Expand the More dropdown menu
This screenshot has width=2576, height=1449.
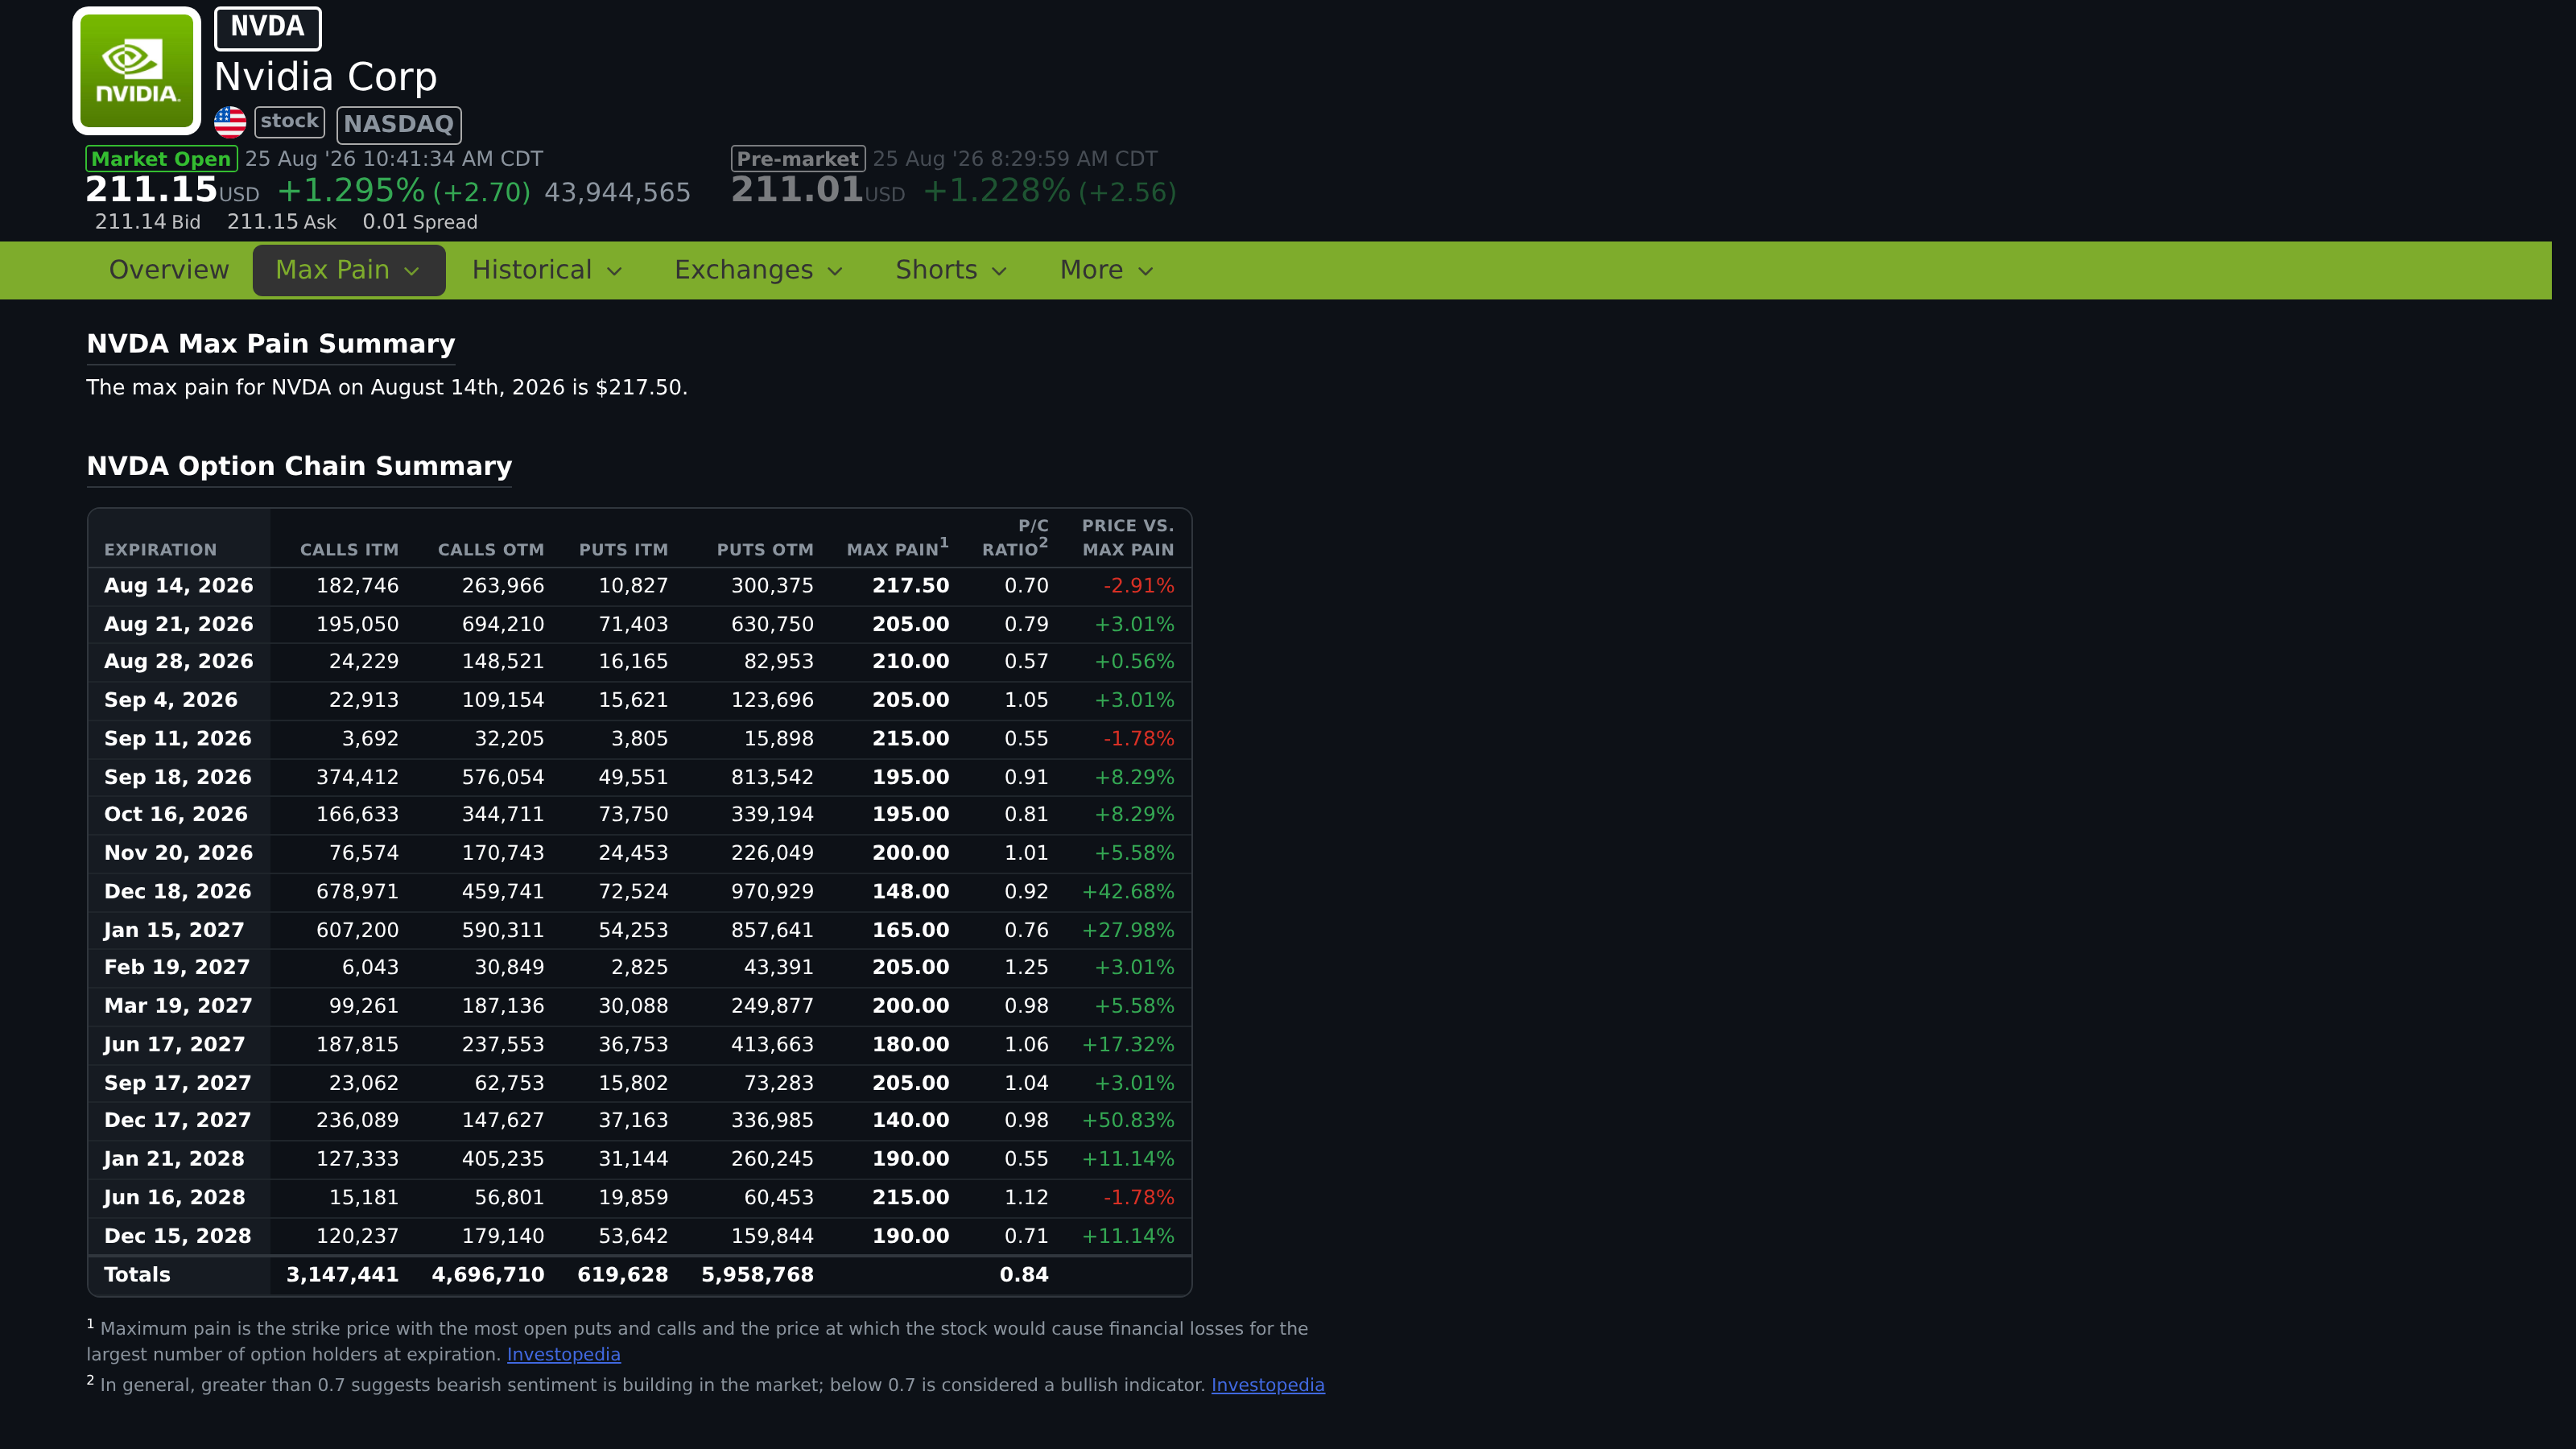(1107, 270)
